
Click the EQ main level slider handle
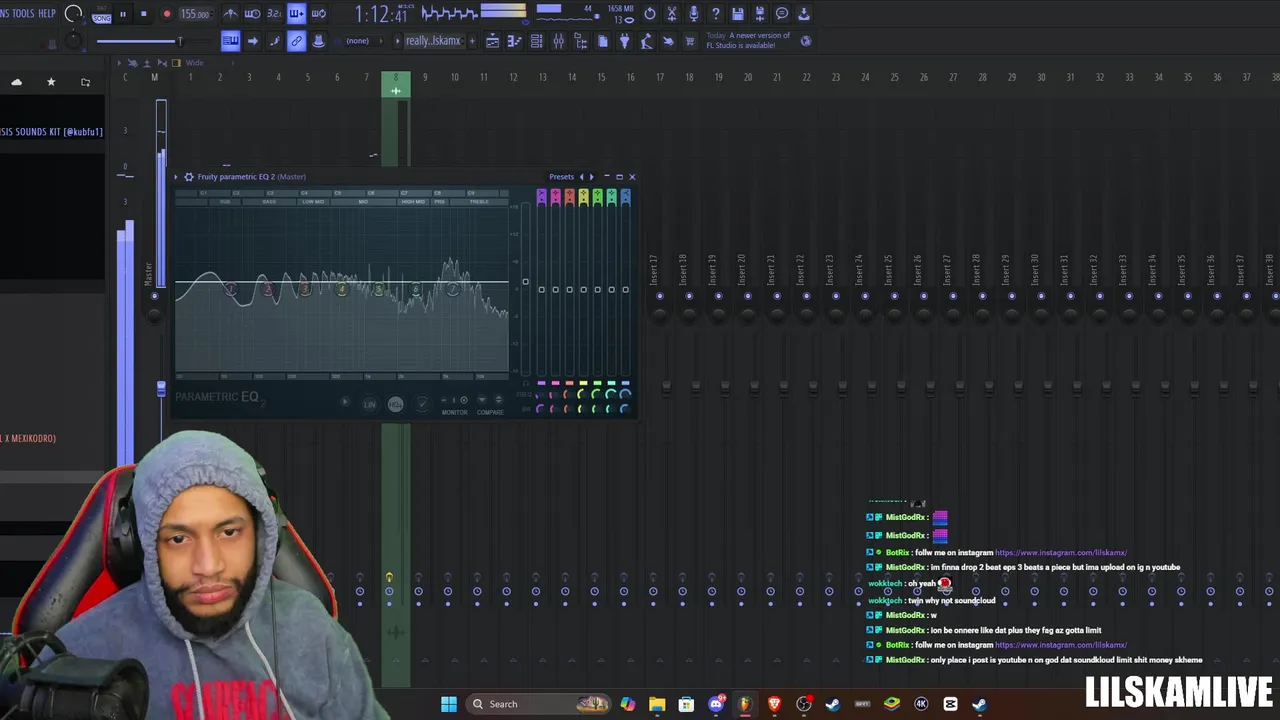pyautogui.click(x=525, y=281)
